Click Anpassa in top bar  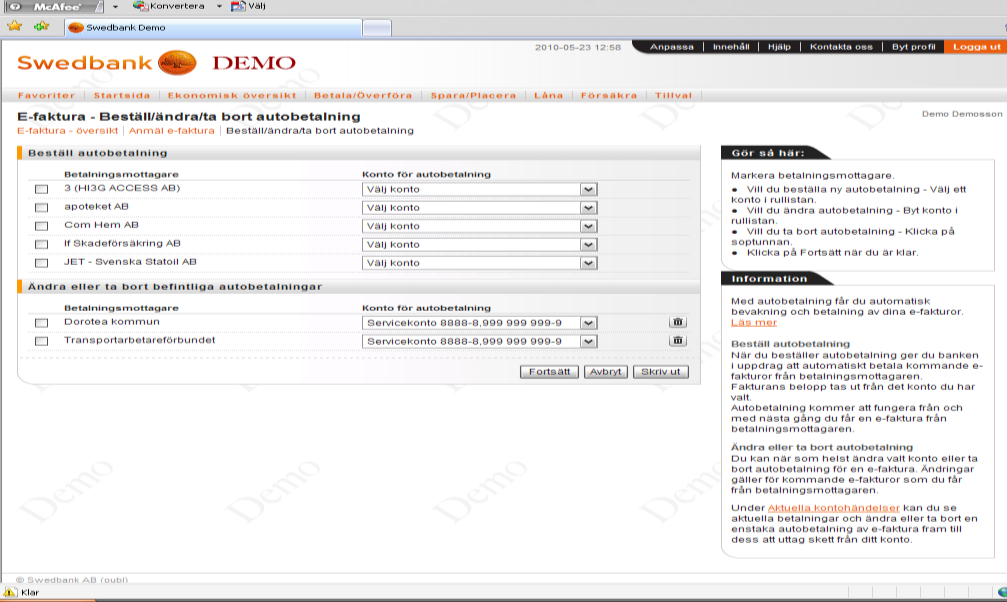coord(672,47)
